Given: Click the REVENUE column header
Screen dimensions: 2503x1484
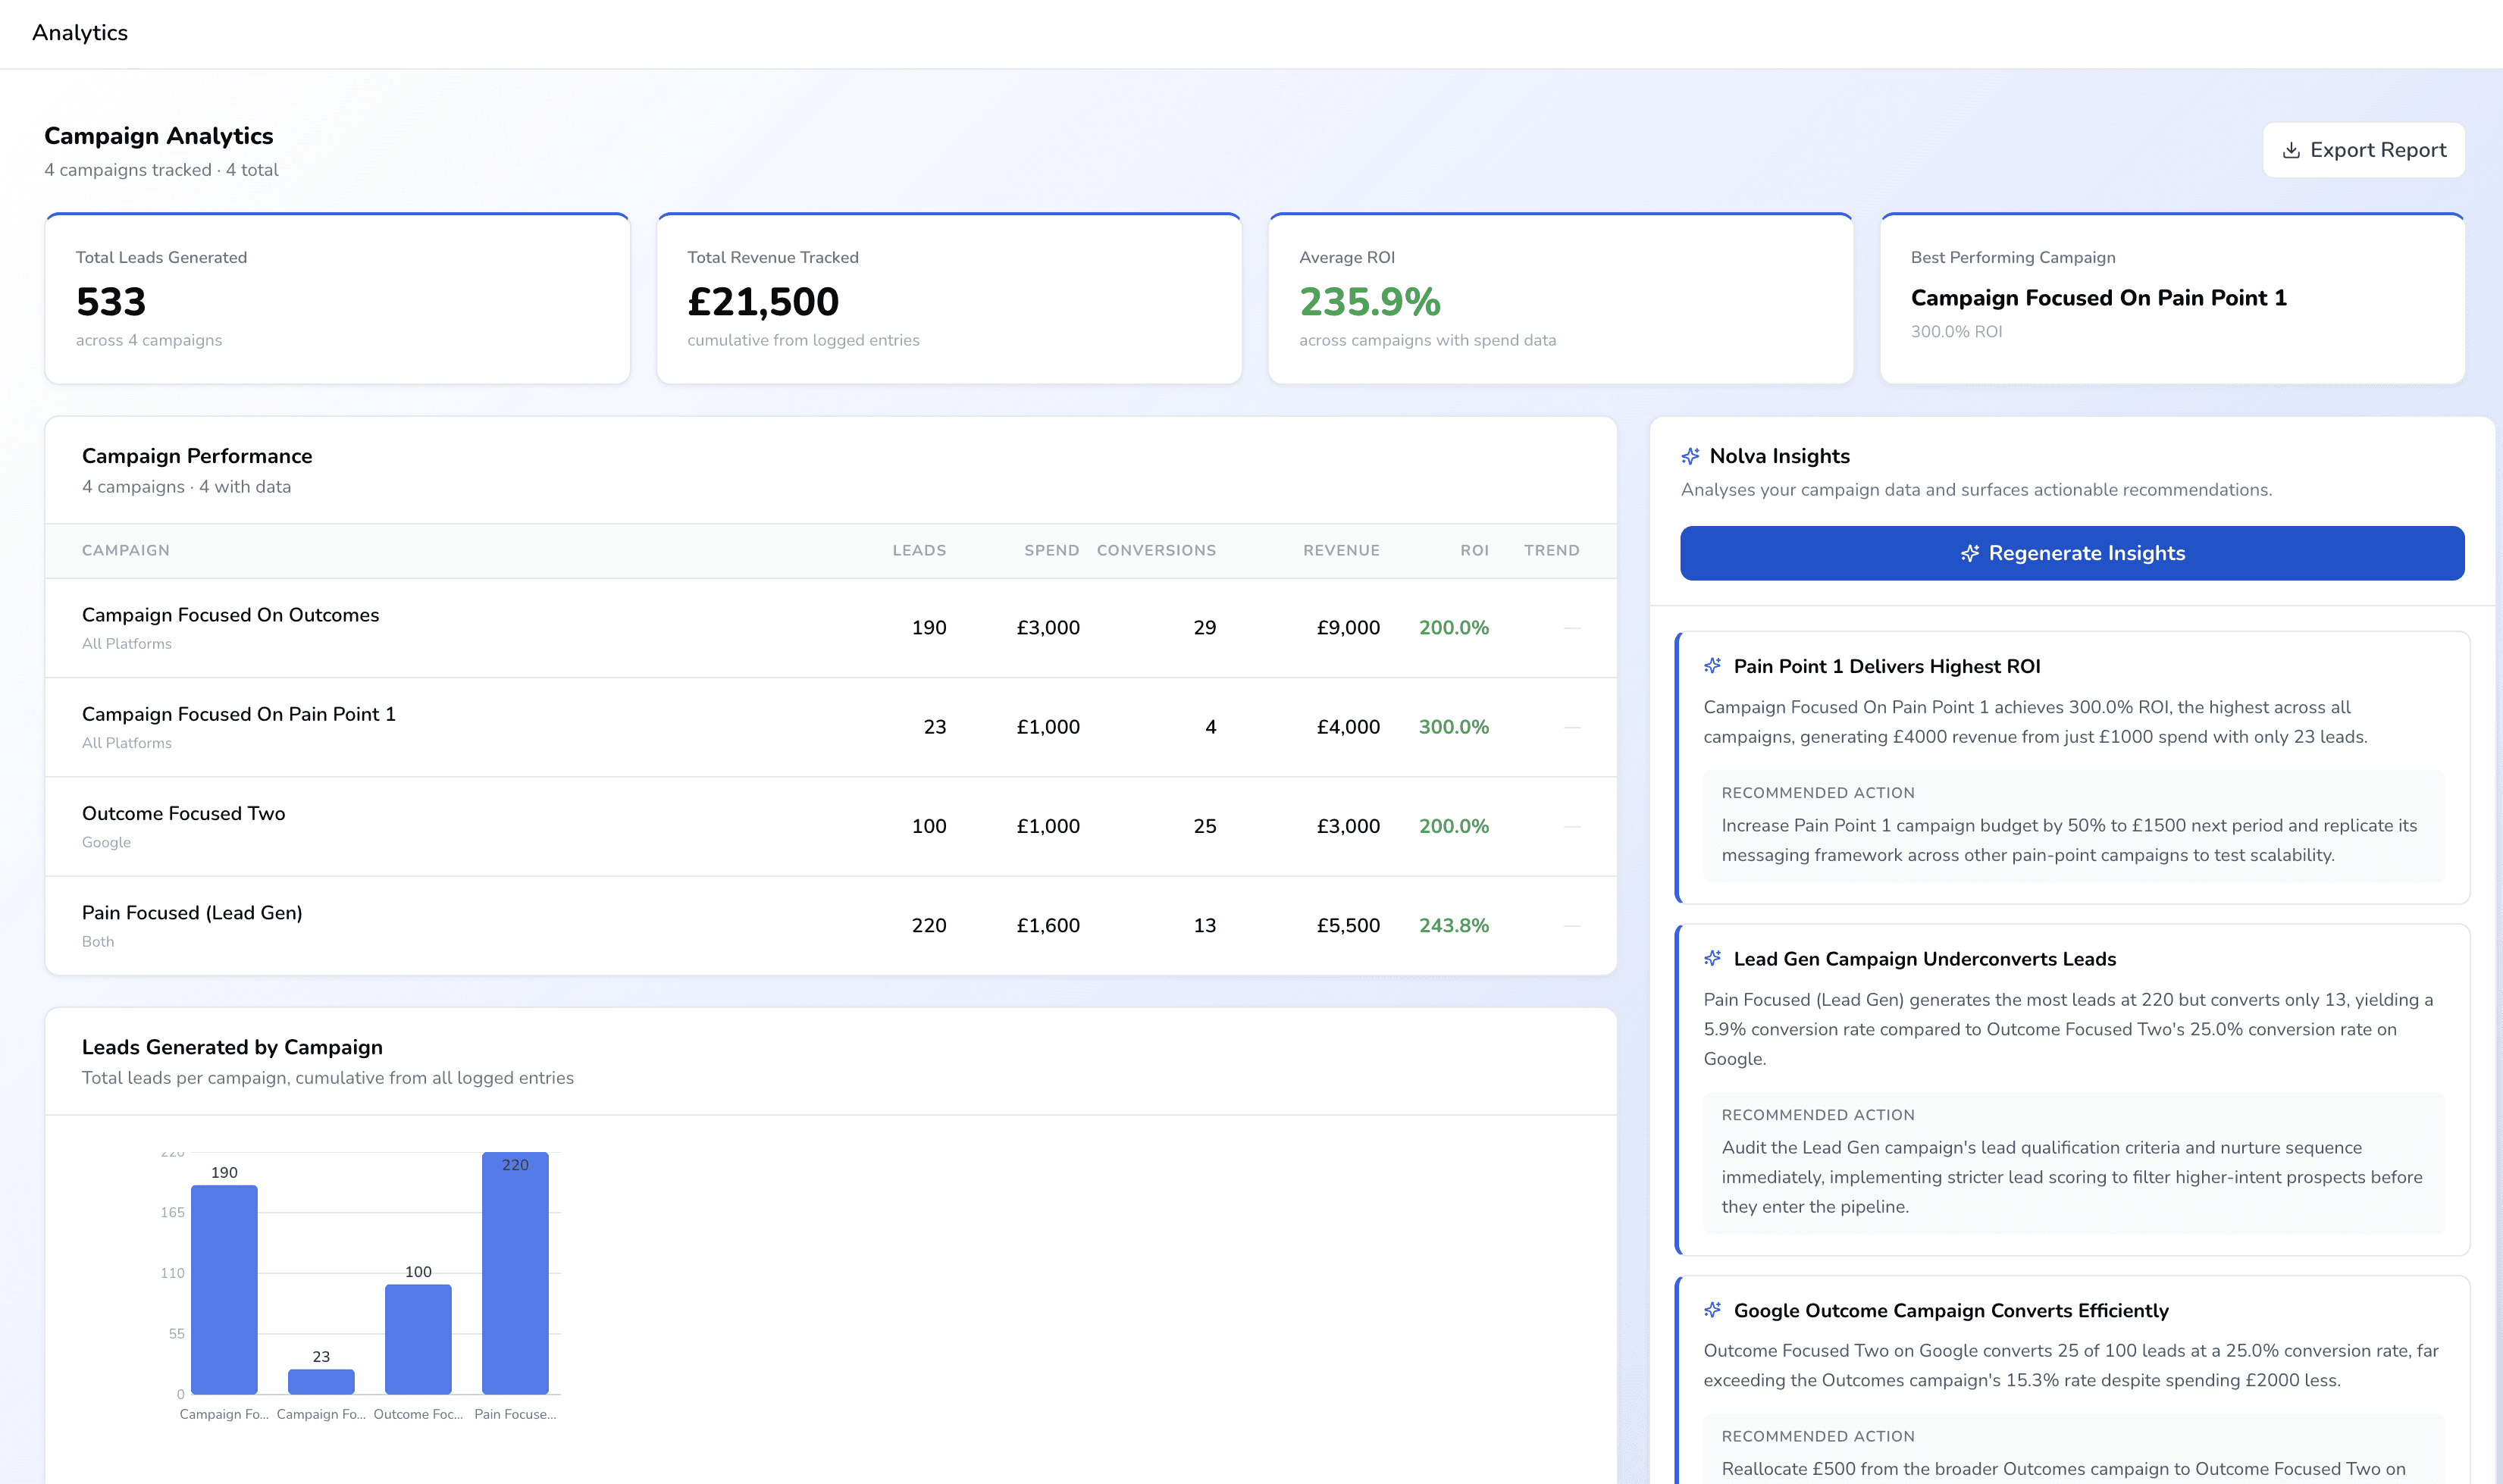Looking at the screenshot, I should [x=1340, y=550].
